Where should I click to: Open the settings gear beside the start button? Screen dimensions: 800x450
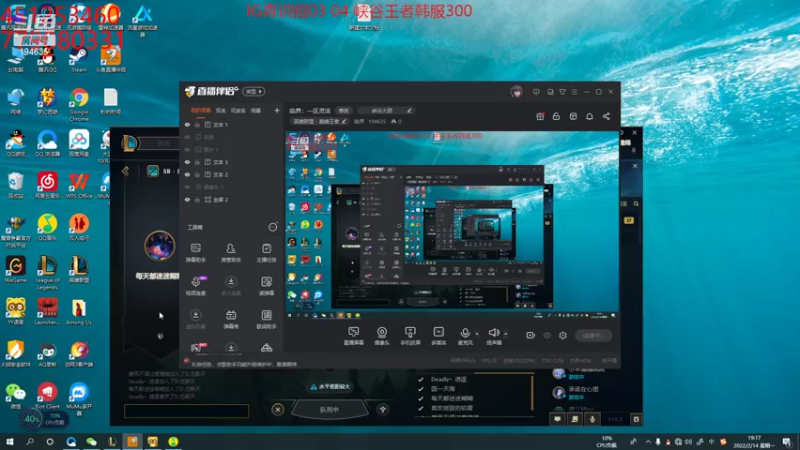click(x=563, y=335)
